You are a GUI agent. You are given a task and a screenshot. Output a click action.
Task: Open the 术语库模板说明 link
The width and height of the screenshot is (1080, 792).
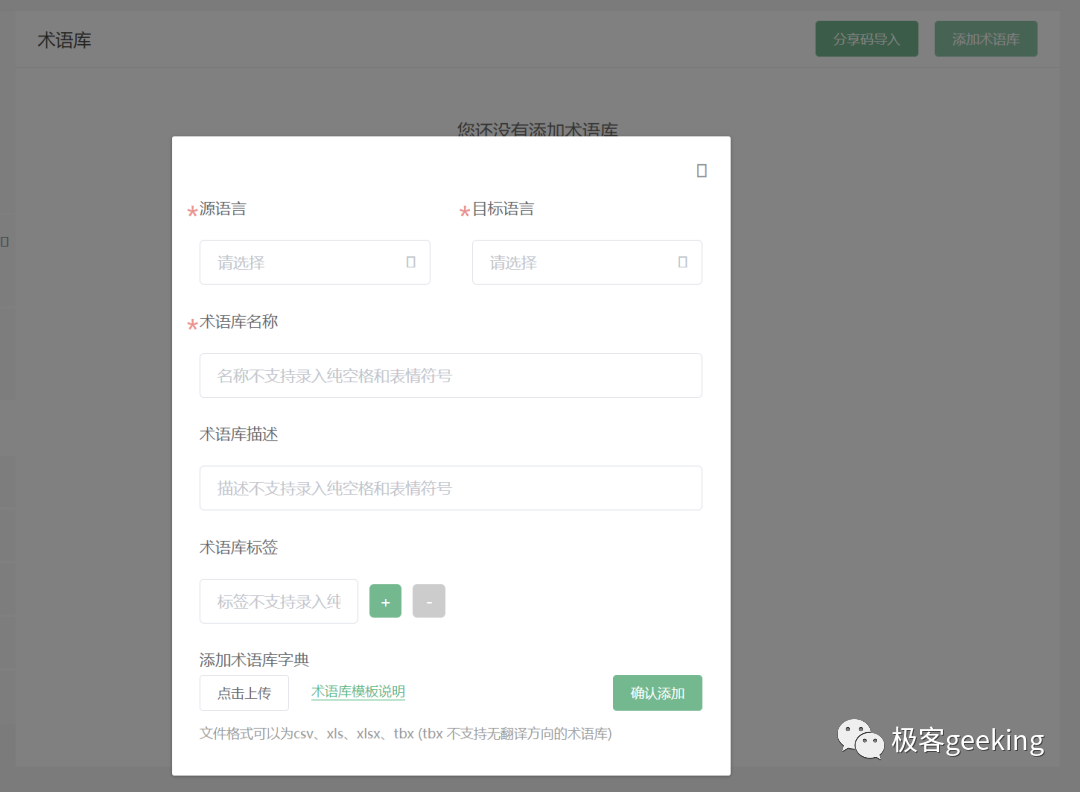tap(358, 692)
